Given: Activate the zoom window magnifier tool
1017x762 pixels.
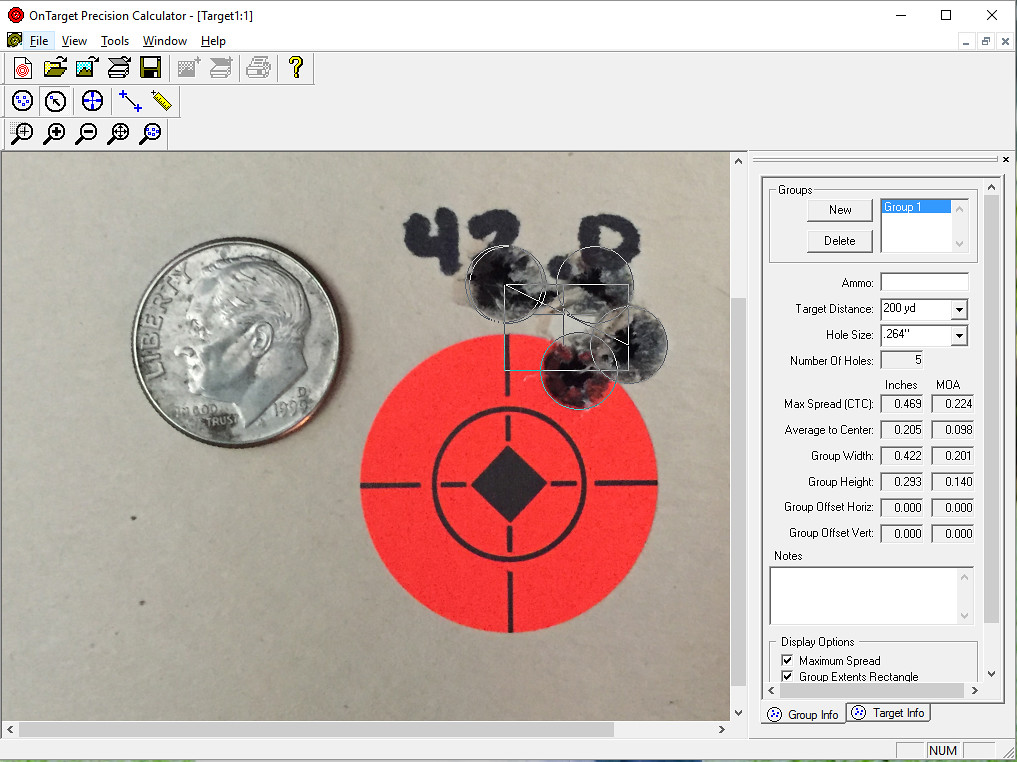Looking at the screenshot, I should coord(22,134).
